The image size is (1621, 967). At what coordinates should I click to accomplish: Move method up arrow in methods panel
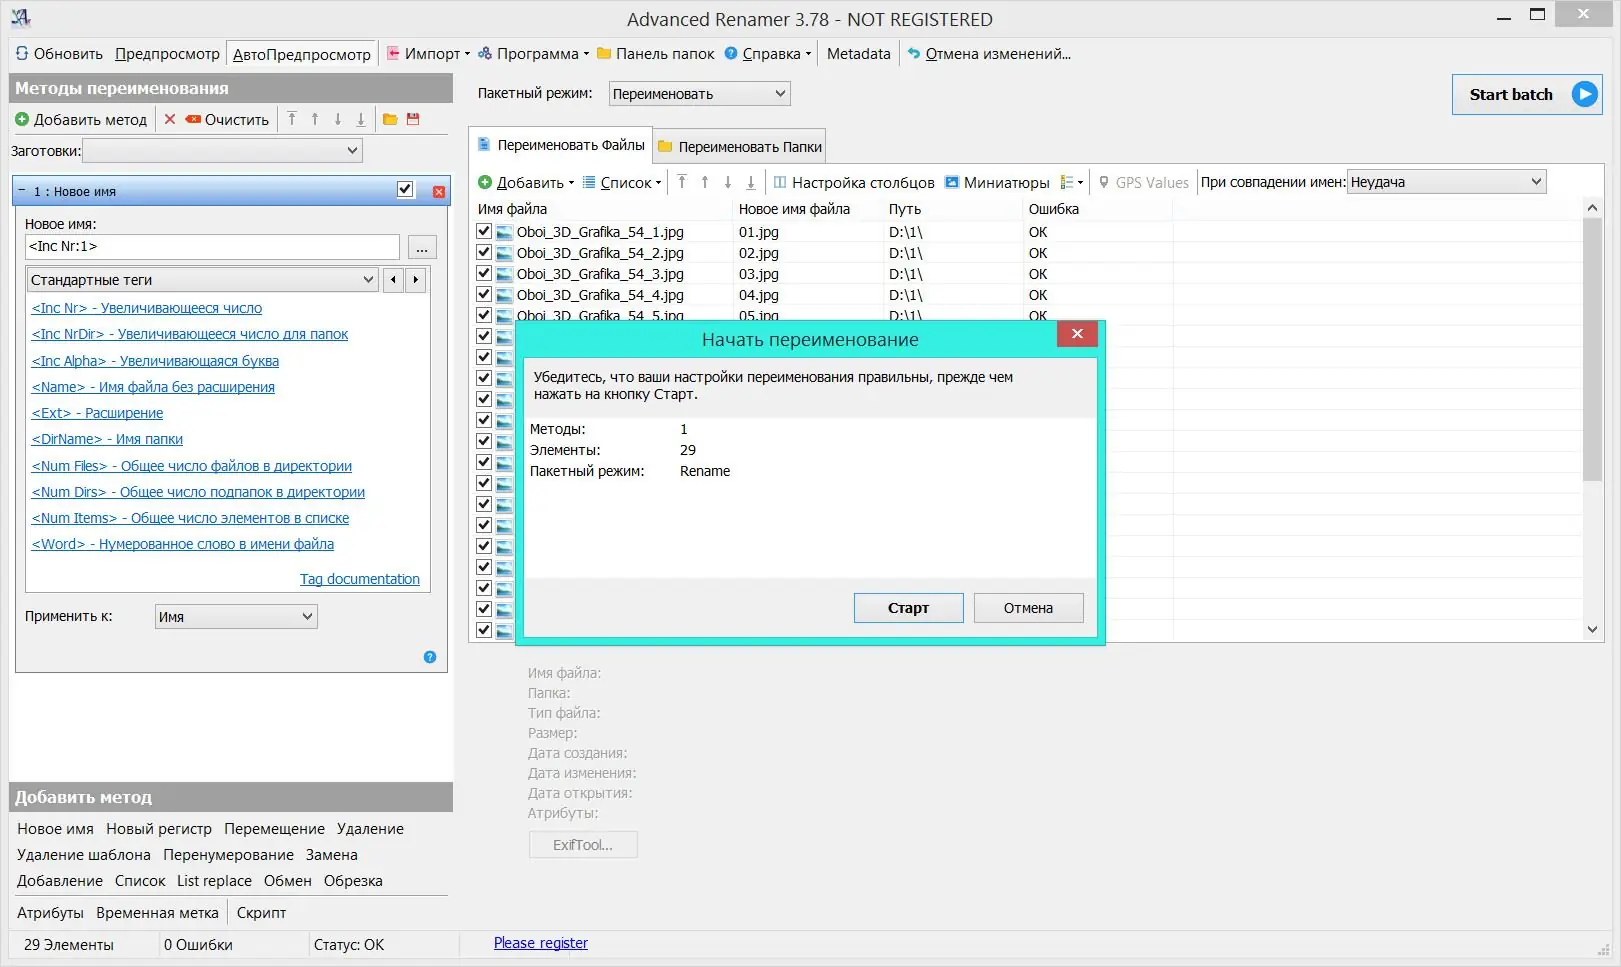(315, 119)
